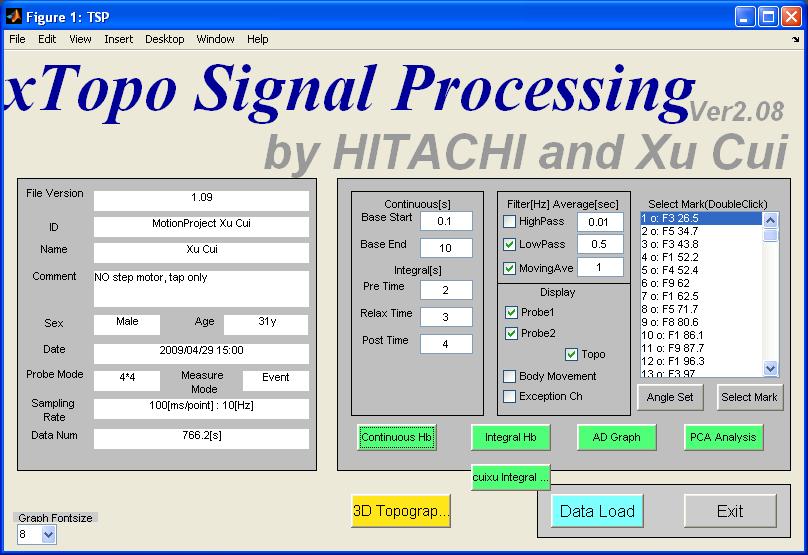Click the mark list scrollbar thumb
The height and width of the screenshot is (555, 808).
tap(770, 236)
